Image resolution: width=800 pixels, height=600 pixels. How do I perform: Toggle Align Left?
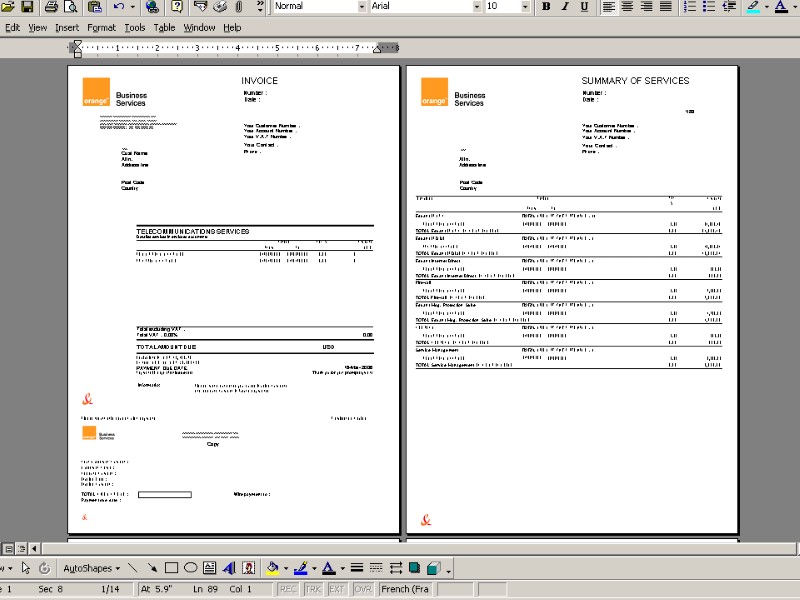pyautogui.click(x=608, y=7)
